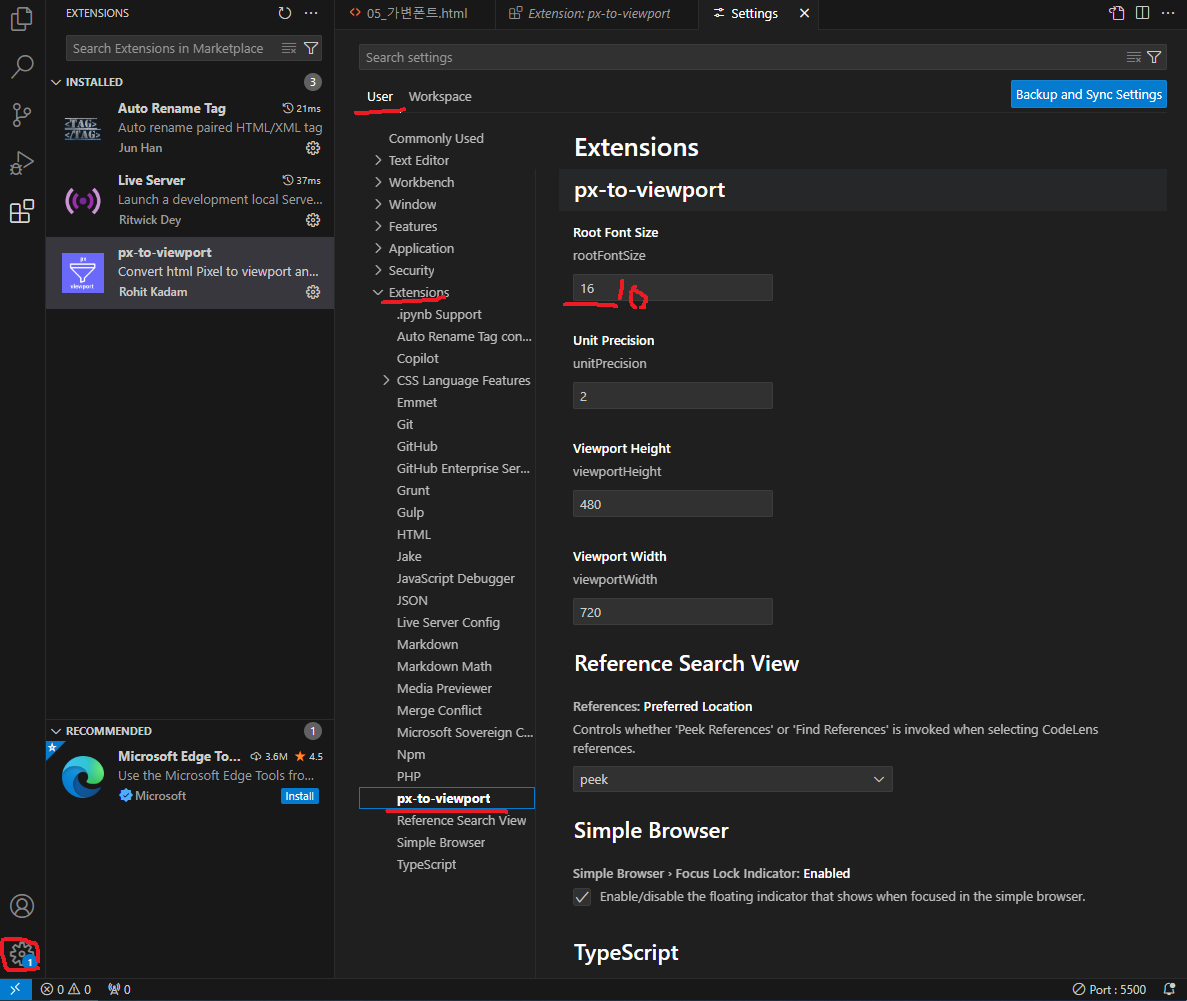Select Emmet in settings tree
This screenshot has width=1187, height=1001.
coord(416,402)
